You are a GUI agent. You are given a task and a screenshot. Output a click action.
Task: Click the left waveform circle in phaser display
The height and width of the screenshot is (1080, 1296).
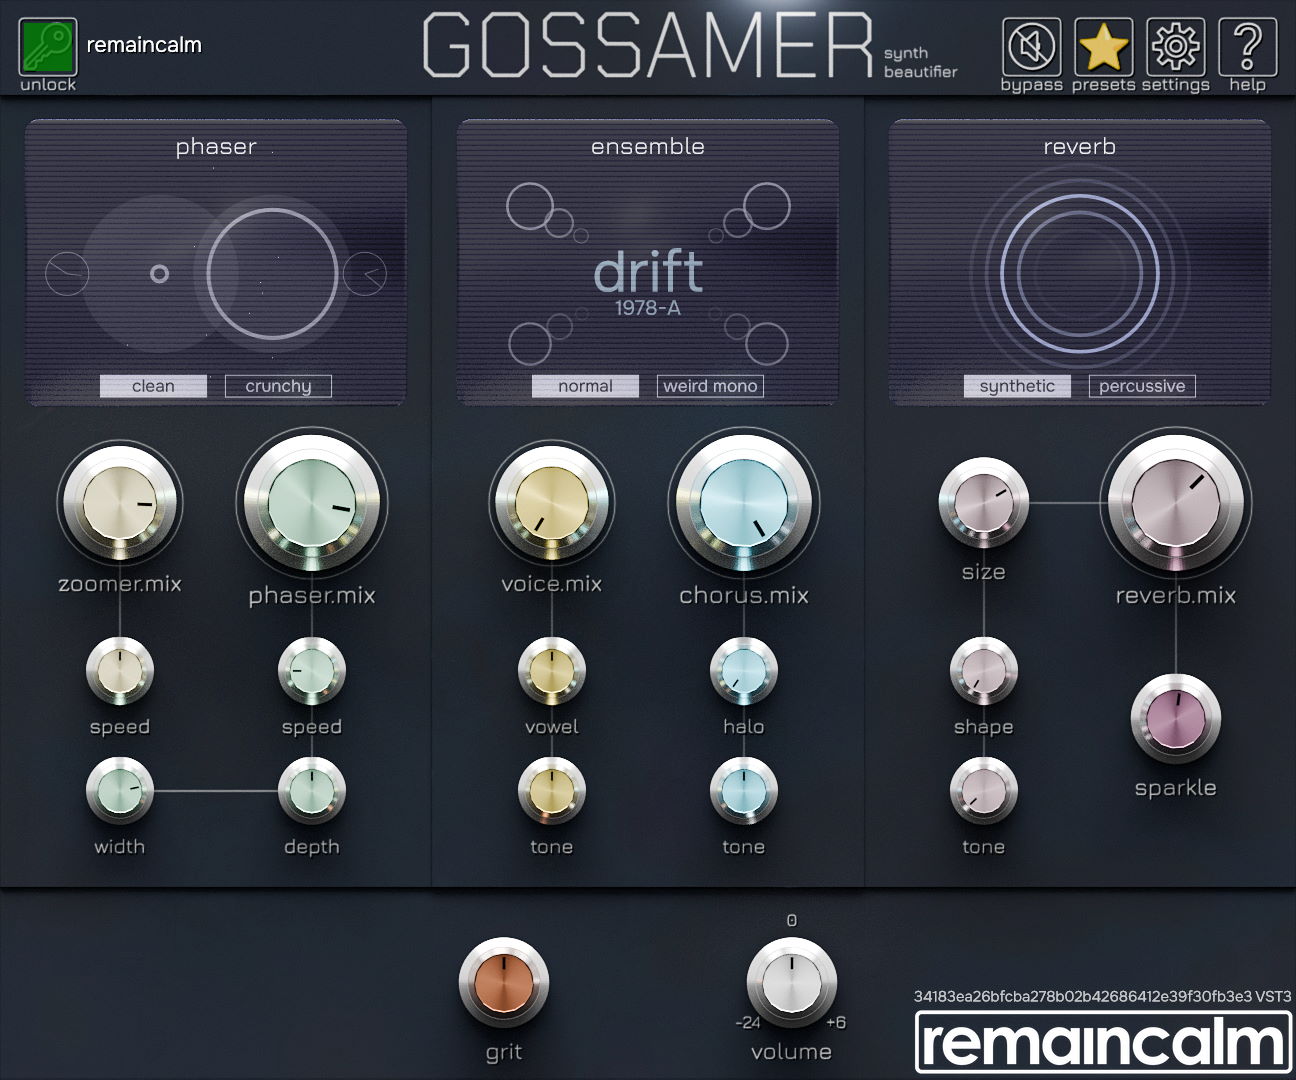67,273
